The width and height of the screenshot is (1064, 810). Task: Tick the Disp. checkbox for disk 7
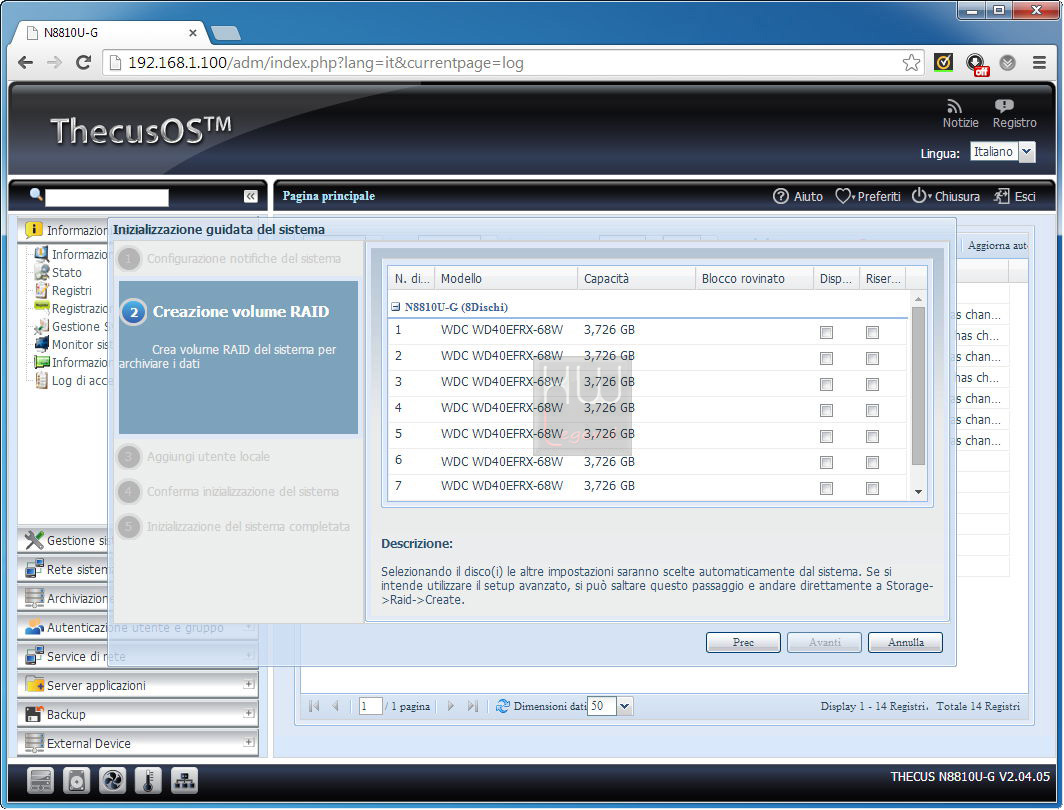pos(826,488)
